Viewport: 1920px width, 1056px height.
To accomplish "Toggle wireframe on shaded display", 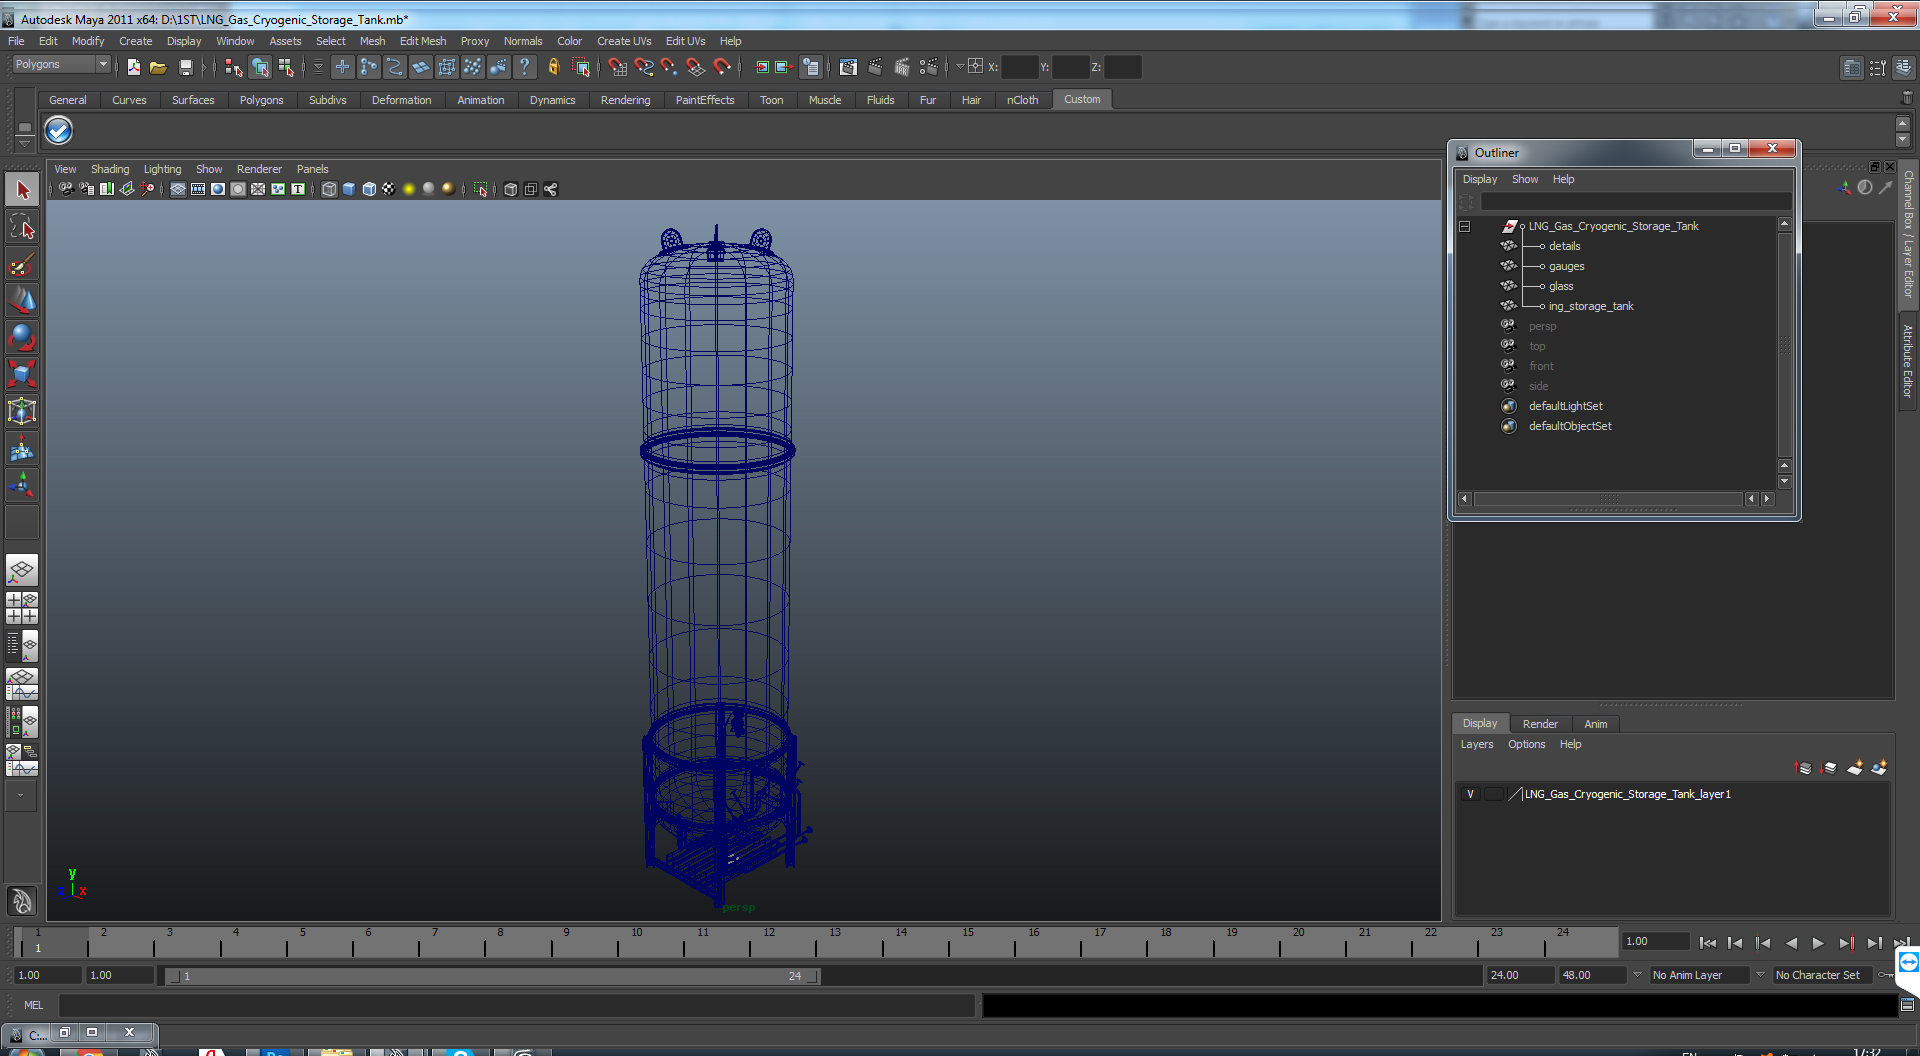I will [369, 189].
